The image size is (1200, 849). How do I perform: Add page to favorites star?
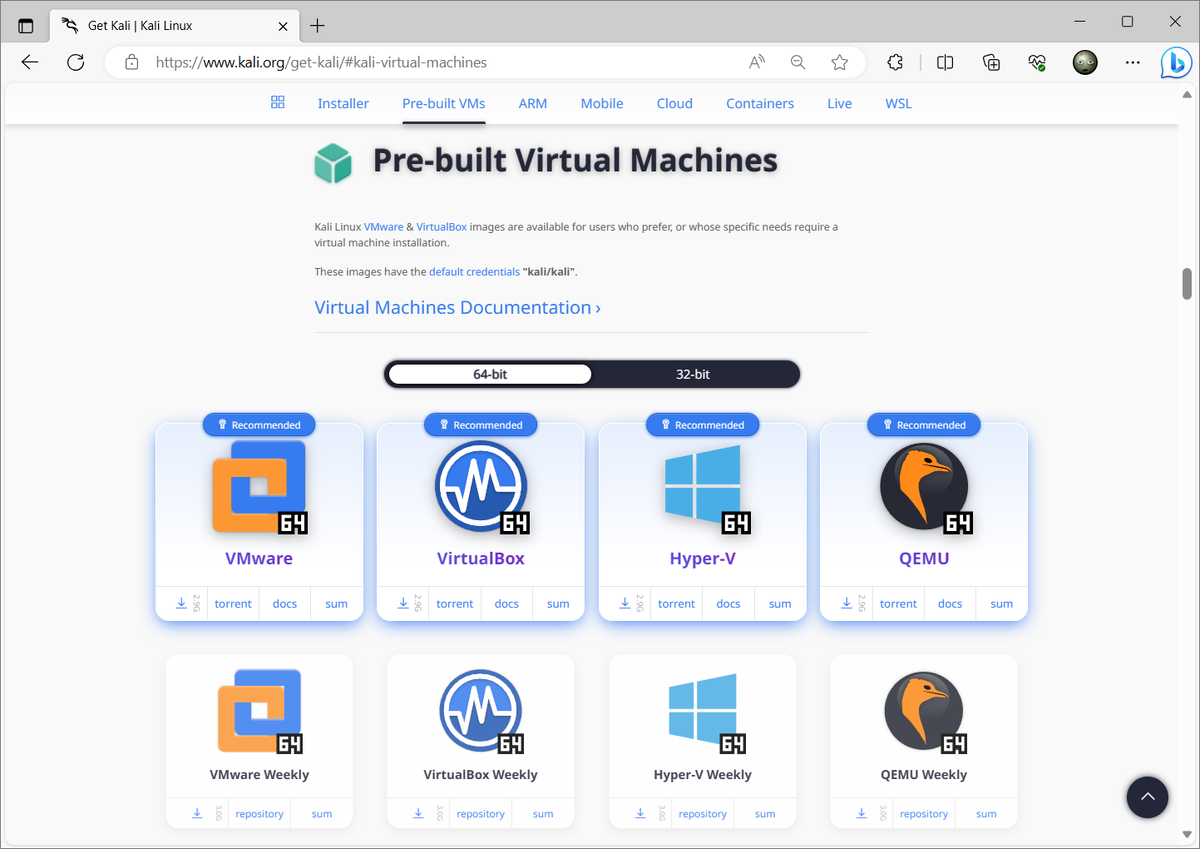tap(840, 62)
